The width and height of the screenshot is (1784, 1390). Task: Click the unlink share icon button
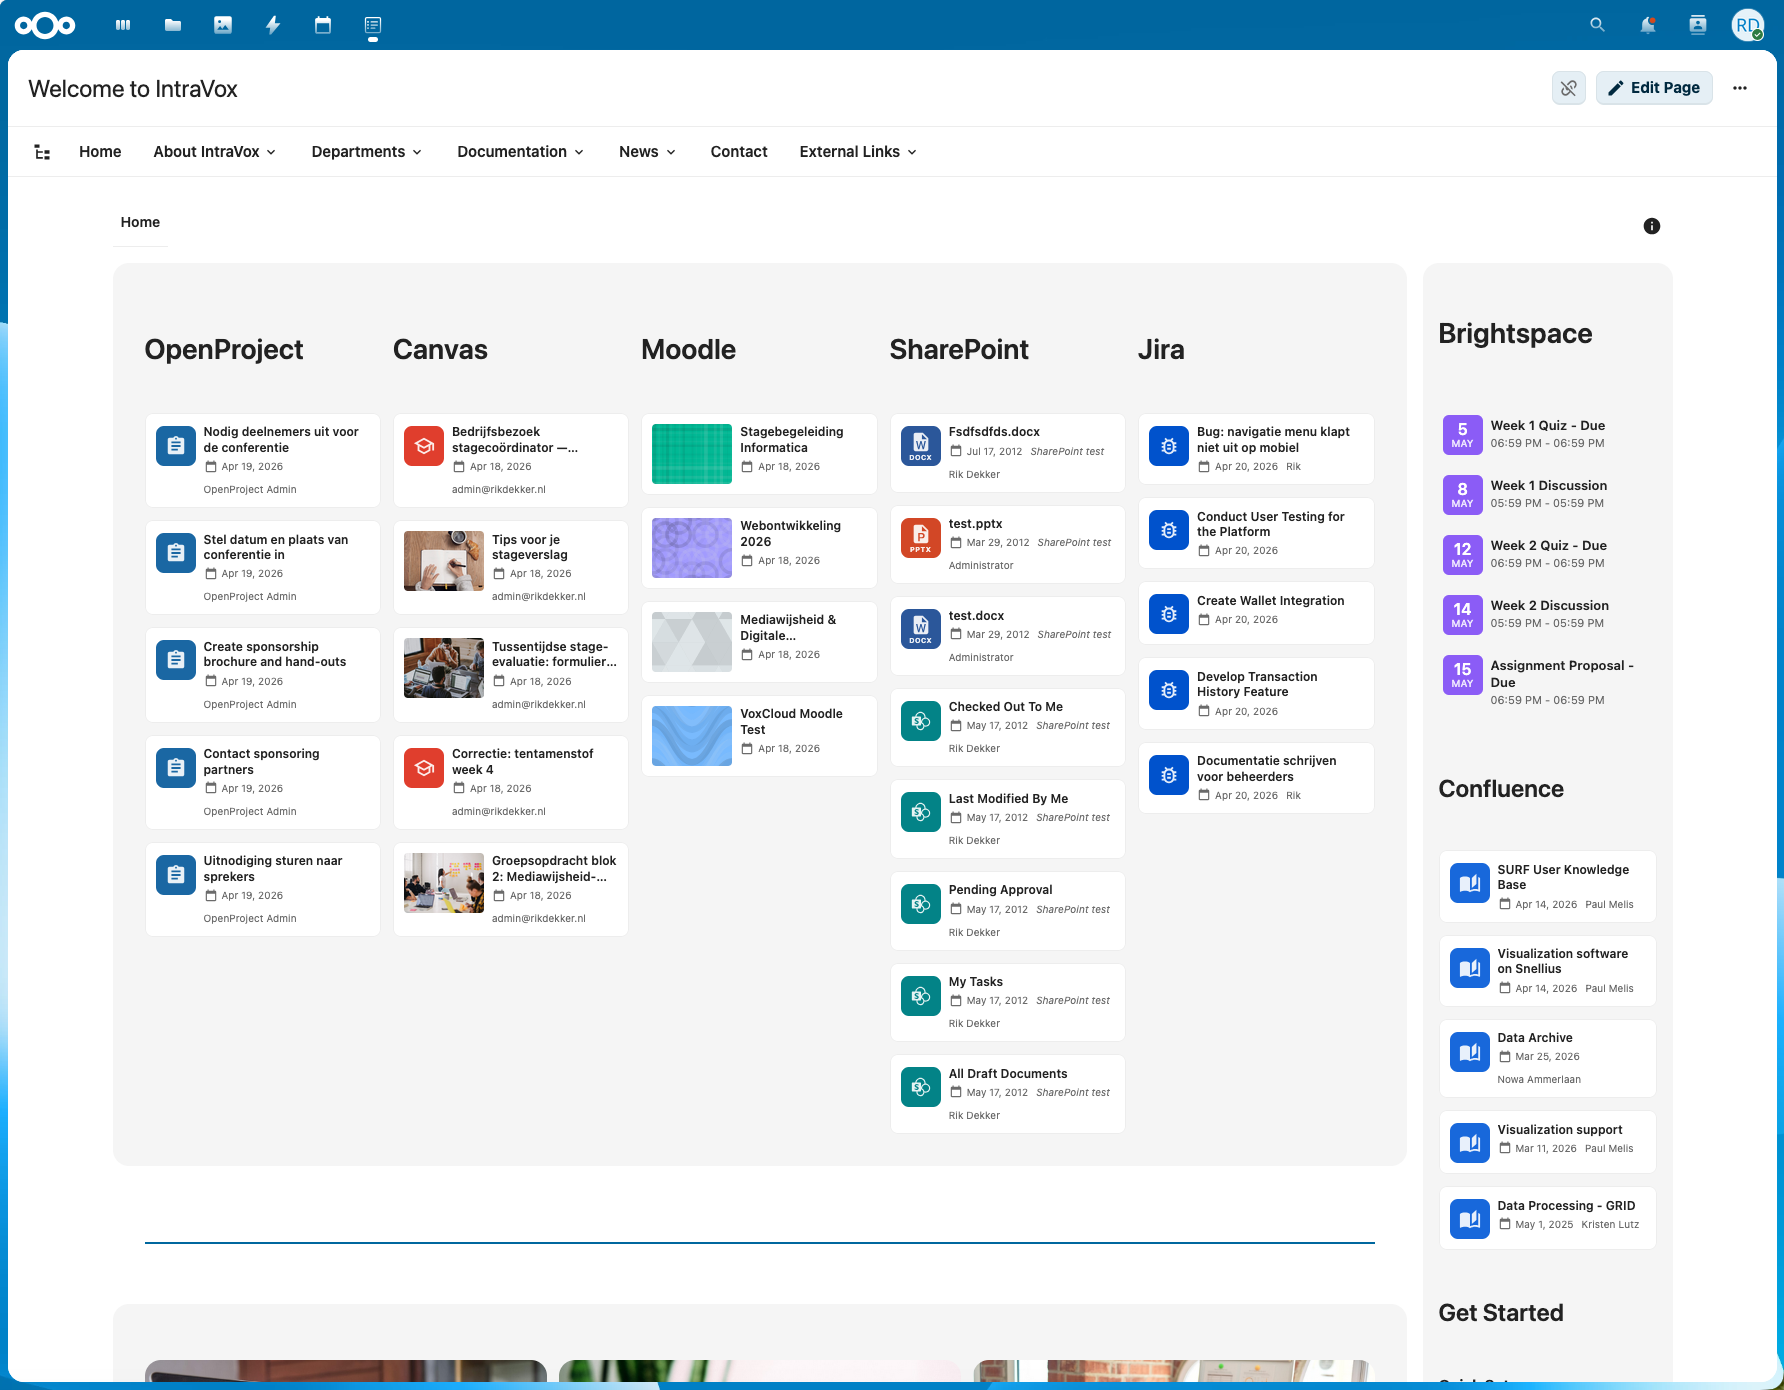1568,88
